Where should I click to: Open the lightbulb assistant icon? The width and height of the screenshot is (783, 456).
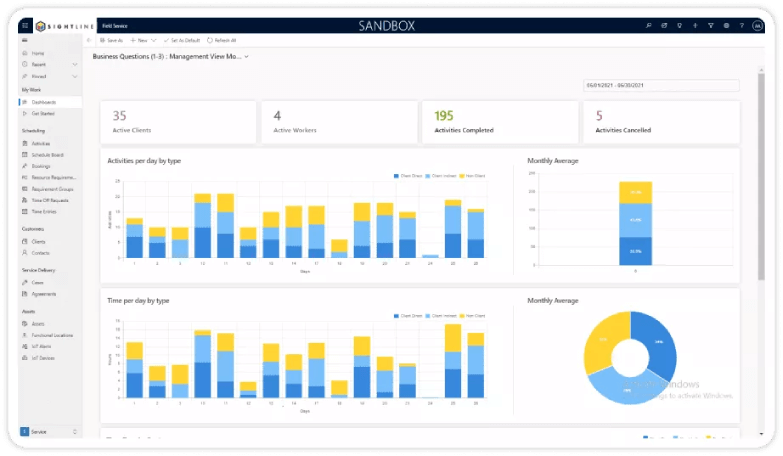pyautogui.click(x=679, y=25)
